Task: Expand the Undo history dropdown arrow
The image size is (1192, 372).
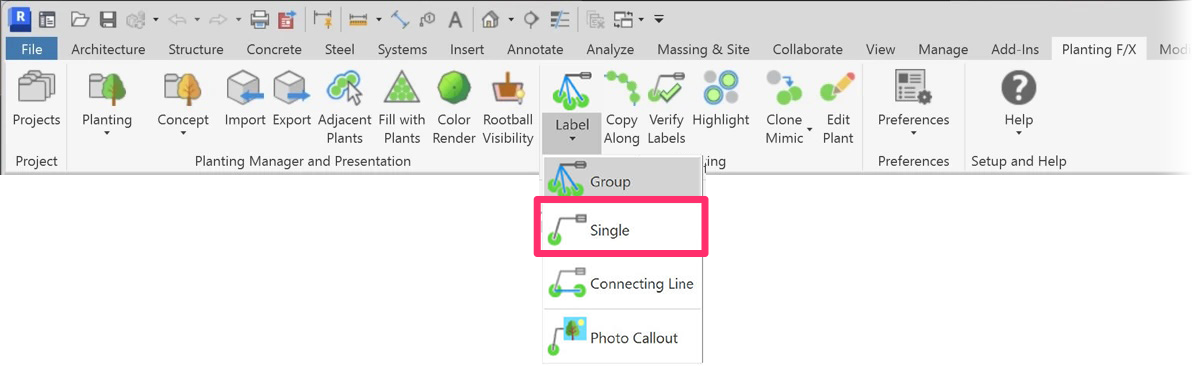Action: [197, 19]
